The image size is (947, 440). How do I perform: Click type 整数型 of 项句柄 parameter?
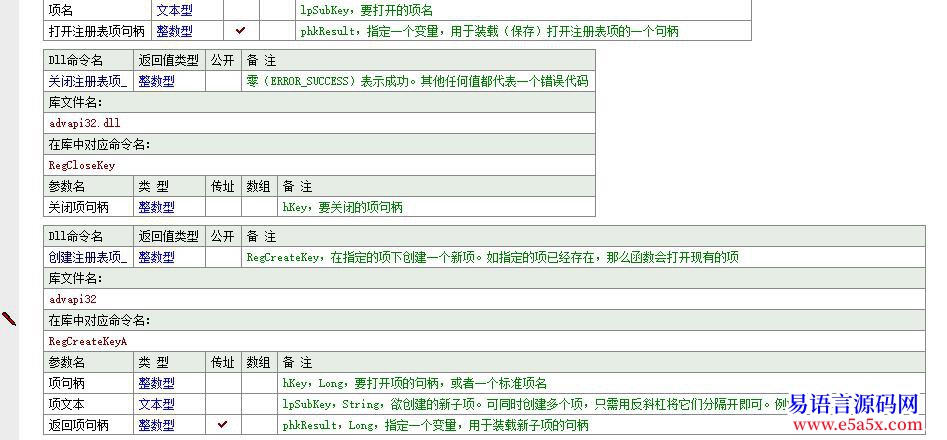pos(156,383)
